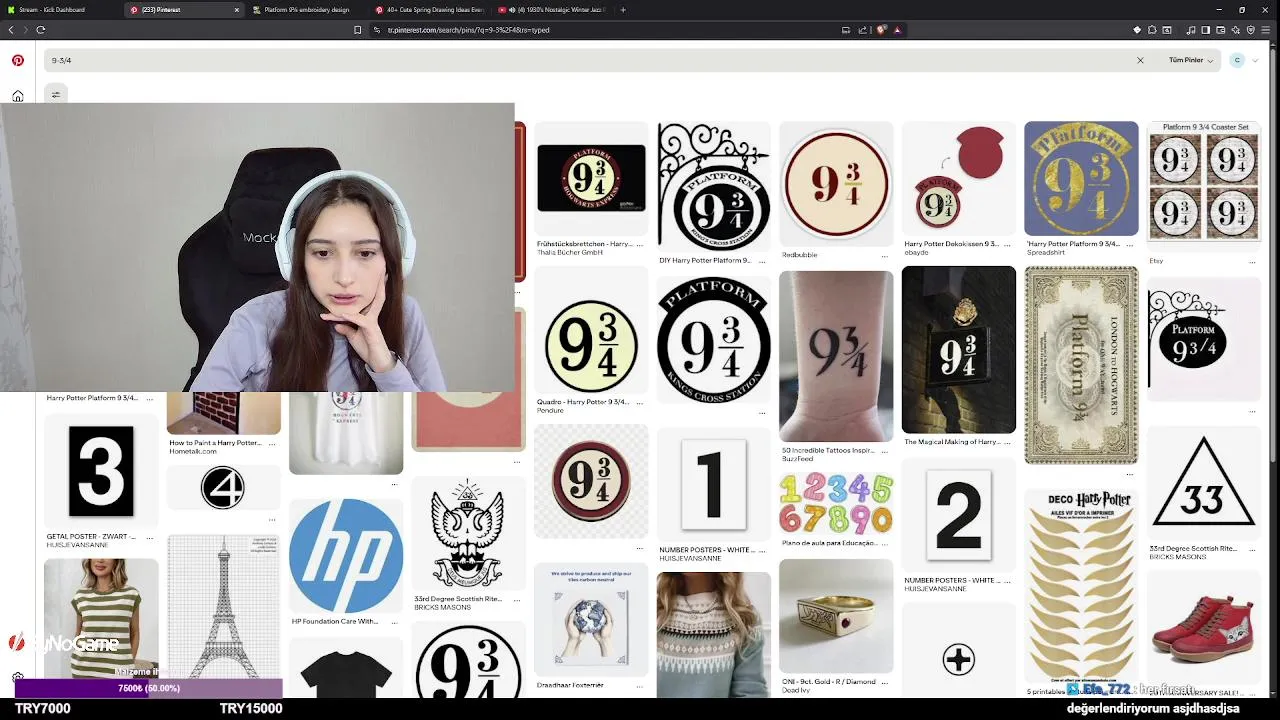Open the browser hamburger menu
The height and width of the screenshot is (720, 1280).
coord(1267,30)
